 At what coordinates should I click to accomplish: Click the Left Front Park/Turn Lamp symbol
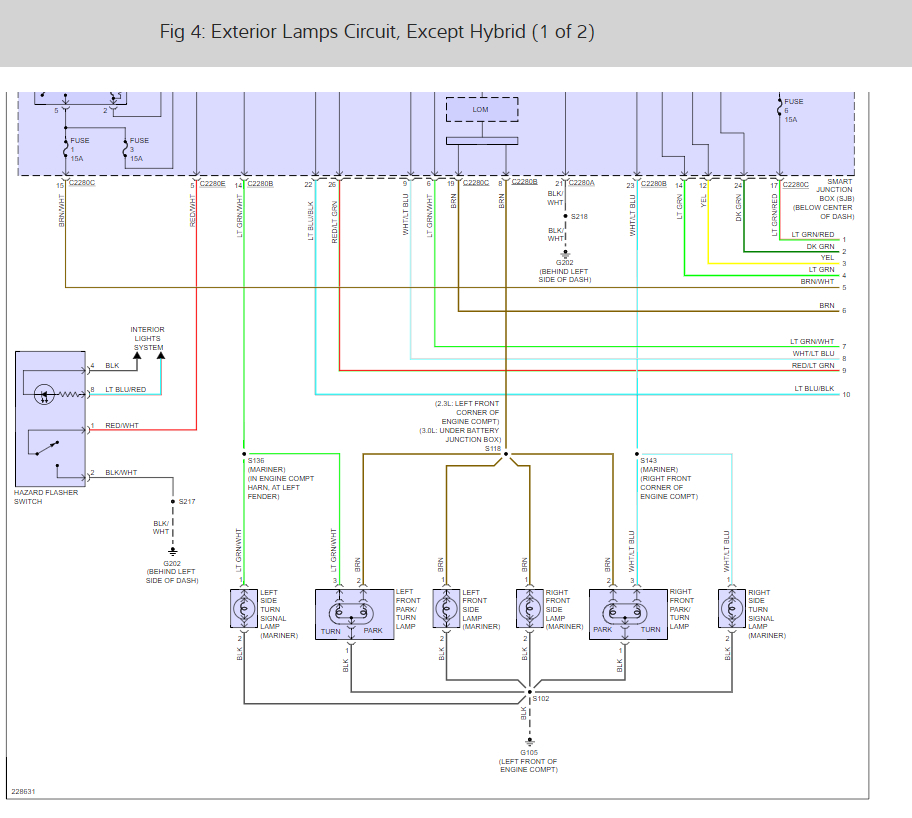coord(354,614)
